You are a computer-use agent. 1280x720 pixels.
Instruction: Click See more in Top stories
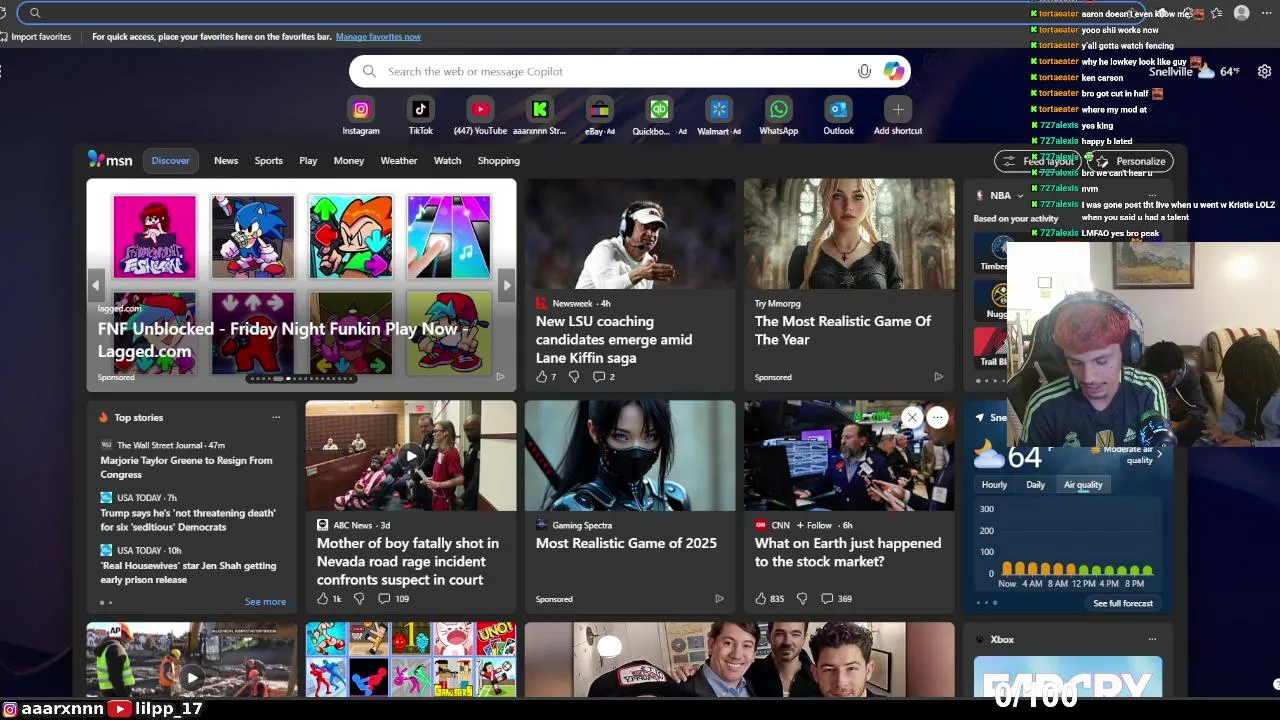[265, 602]
